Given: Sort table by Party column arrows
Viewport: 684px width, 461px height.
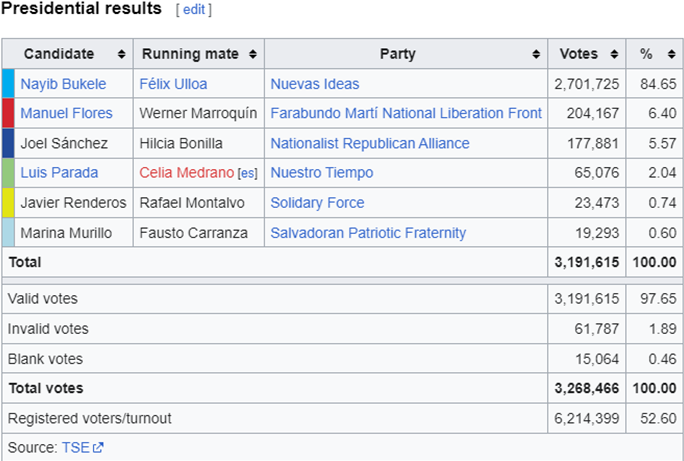Looking at the screenshot, I should (x=536, y=54).
